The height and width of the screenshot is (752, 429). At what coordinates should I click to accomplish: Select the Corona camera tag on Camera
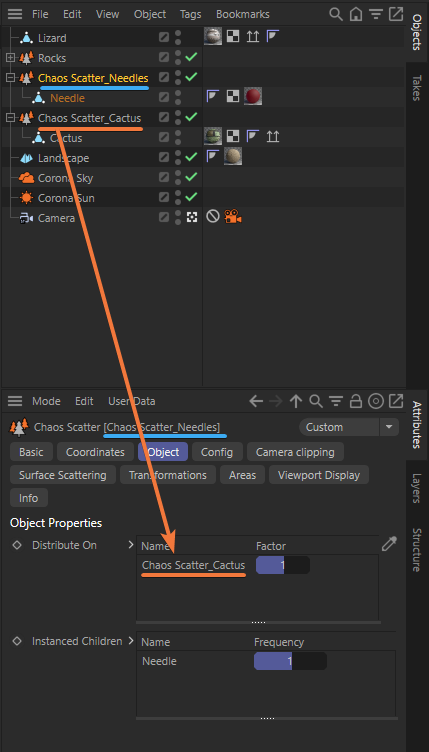[233, 216]
